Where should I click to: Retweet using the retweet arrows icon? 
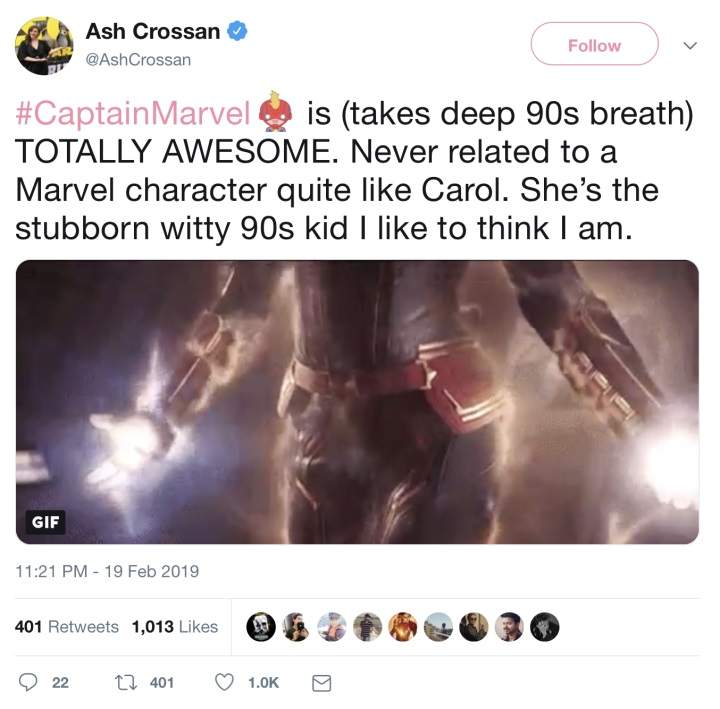coord(128,682)
